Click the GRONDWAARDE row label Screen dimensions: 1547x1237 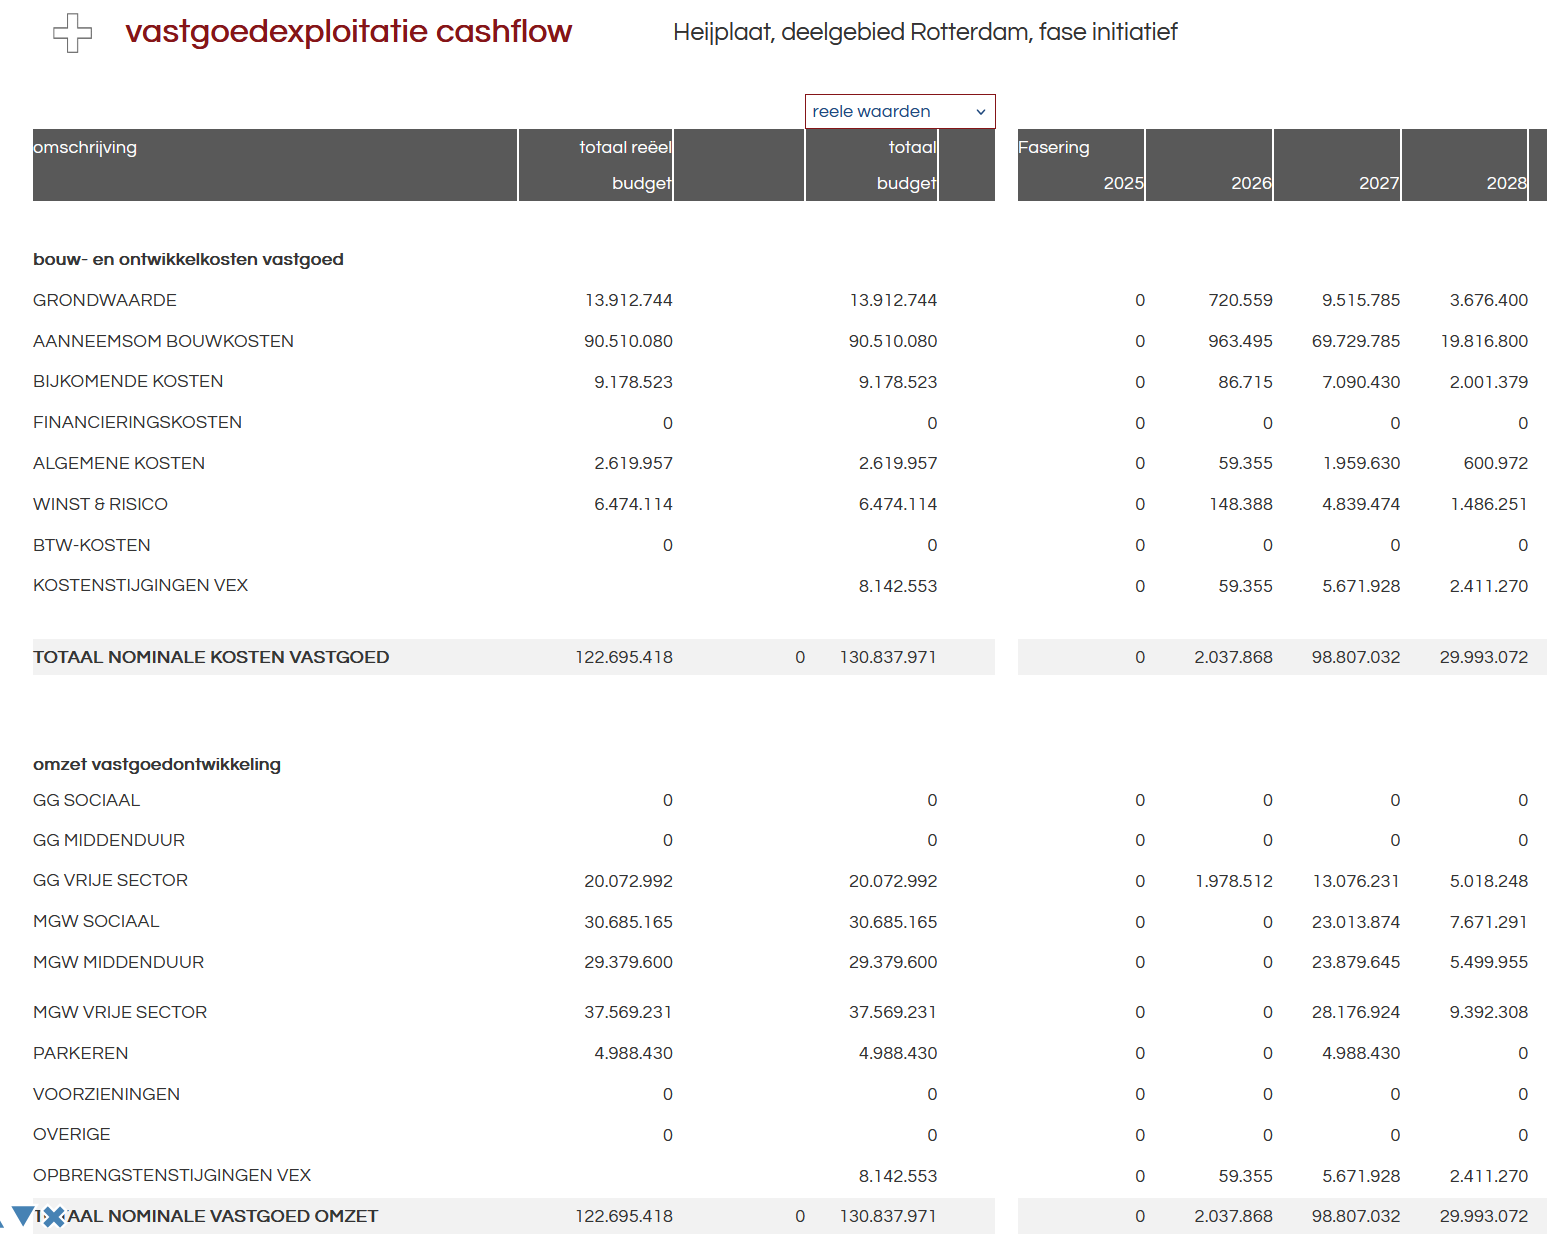click(x=105, y=300)
